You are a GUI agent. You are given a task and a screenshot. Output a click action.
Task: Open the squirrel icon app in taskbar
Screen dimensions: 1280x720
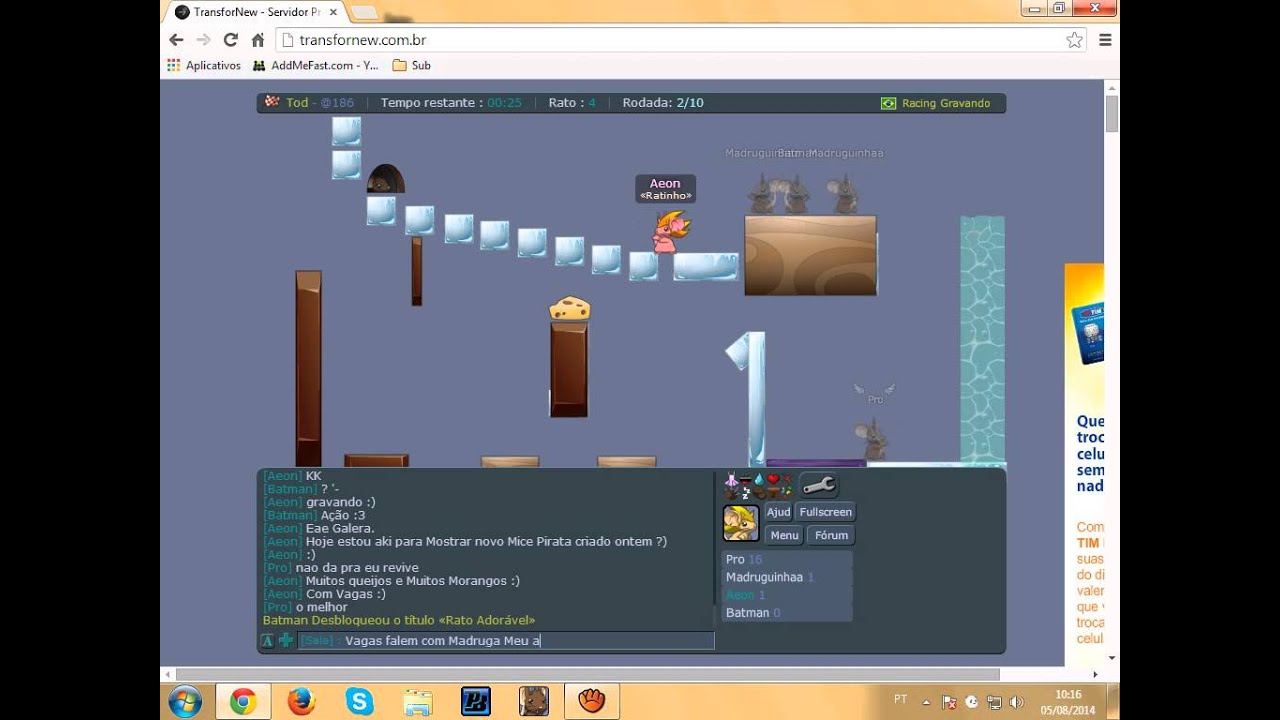pyautogui.click(x=533, y=702)
